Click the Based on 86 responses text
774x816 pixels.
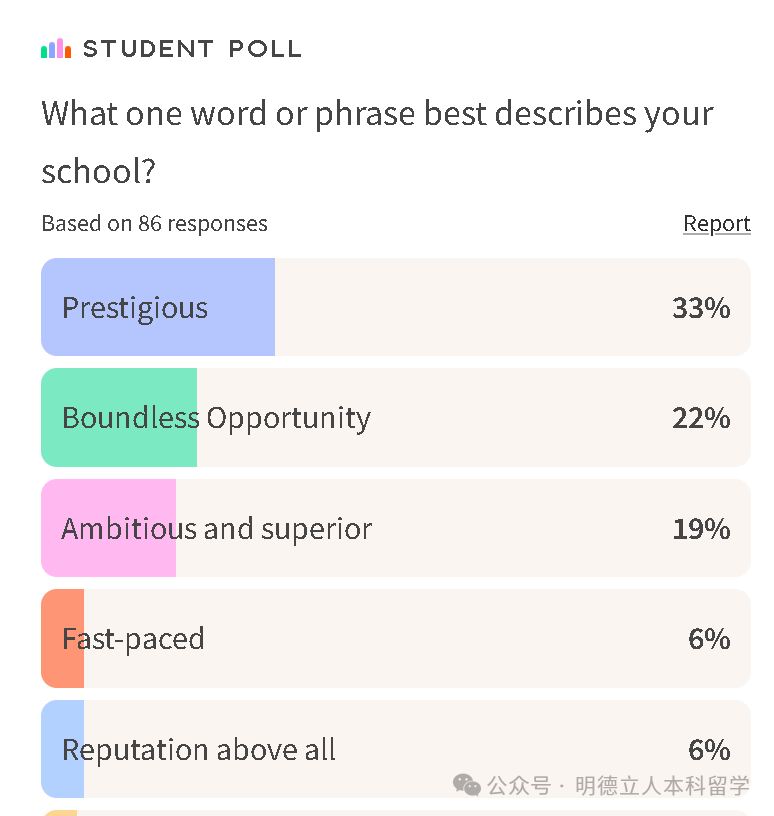pyautogui.click(x=155, y=224)
